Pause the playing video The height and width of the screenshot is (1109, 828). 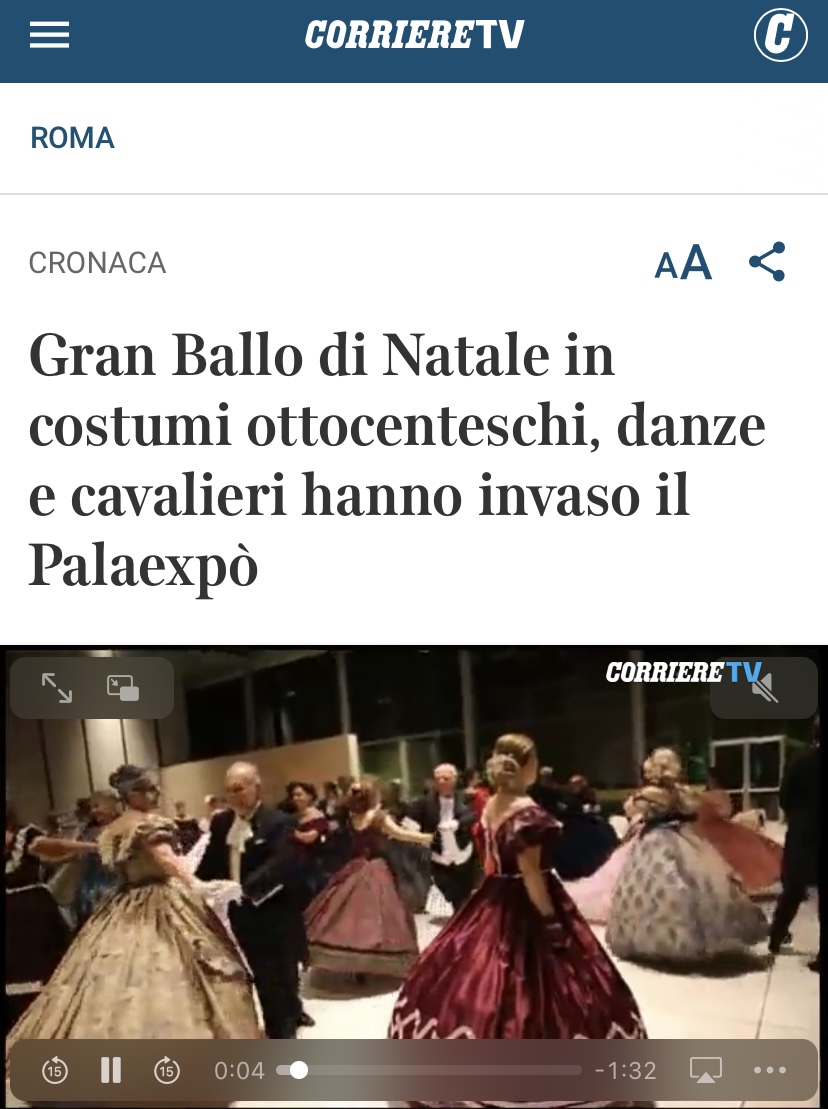pos(111,1070)
